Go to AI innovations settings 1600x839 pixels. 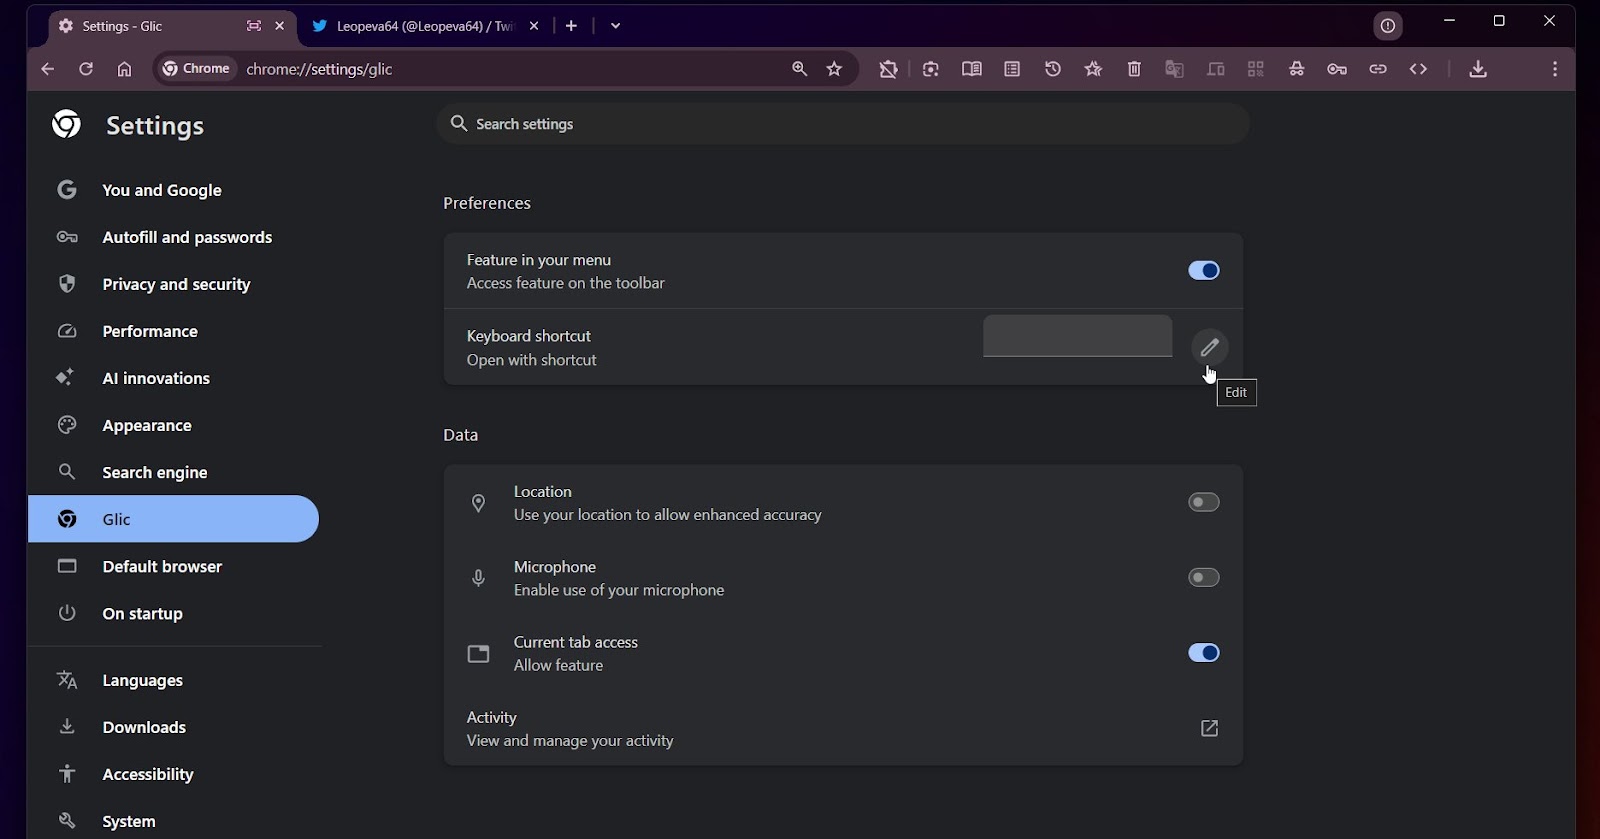pyautogui.click(x=156, y=378)
